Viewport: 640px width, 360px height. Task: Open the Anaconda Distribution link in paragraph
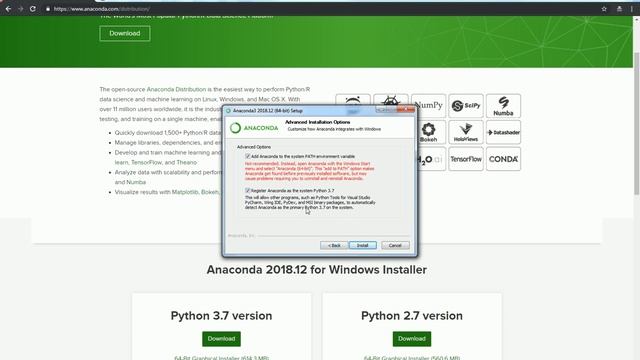pyautogui.click(x=176, y=89)
